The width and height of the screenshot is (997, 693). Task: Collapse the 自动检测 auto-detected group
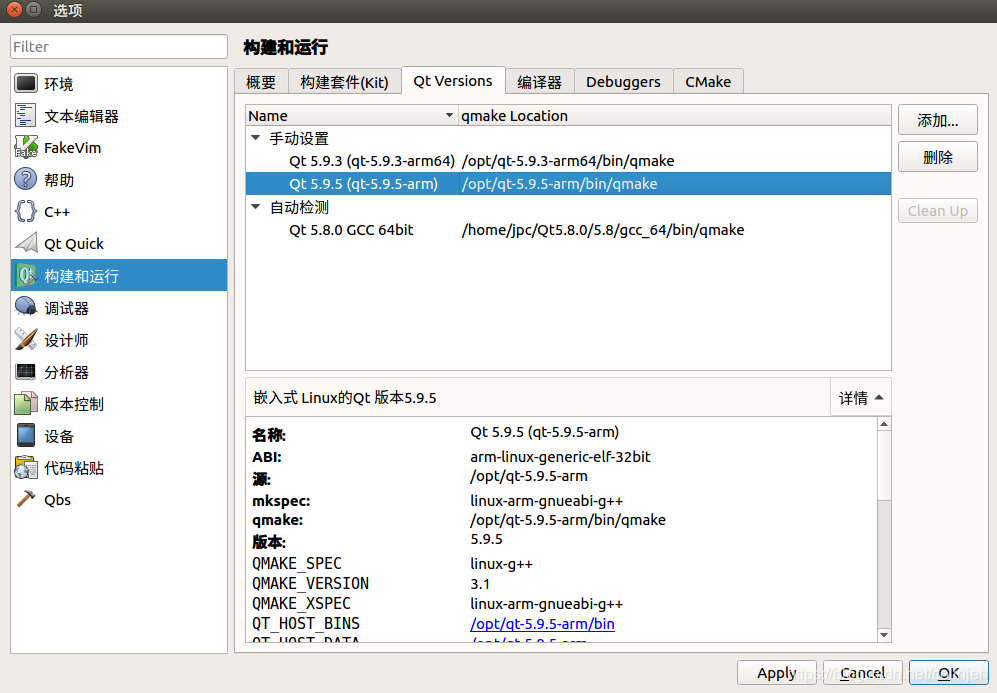point(256,207)
